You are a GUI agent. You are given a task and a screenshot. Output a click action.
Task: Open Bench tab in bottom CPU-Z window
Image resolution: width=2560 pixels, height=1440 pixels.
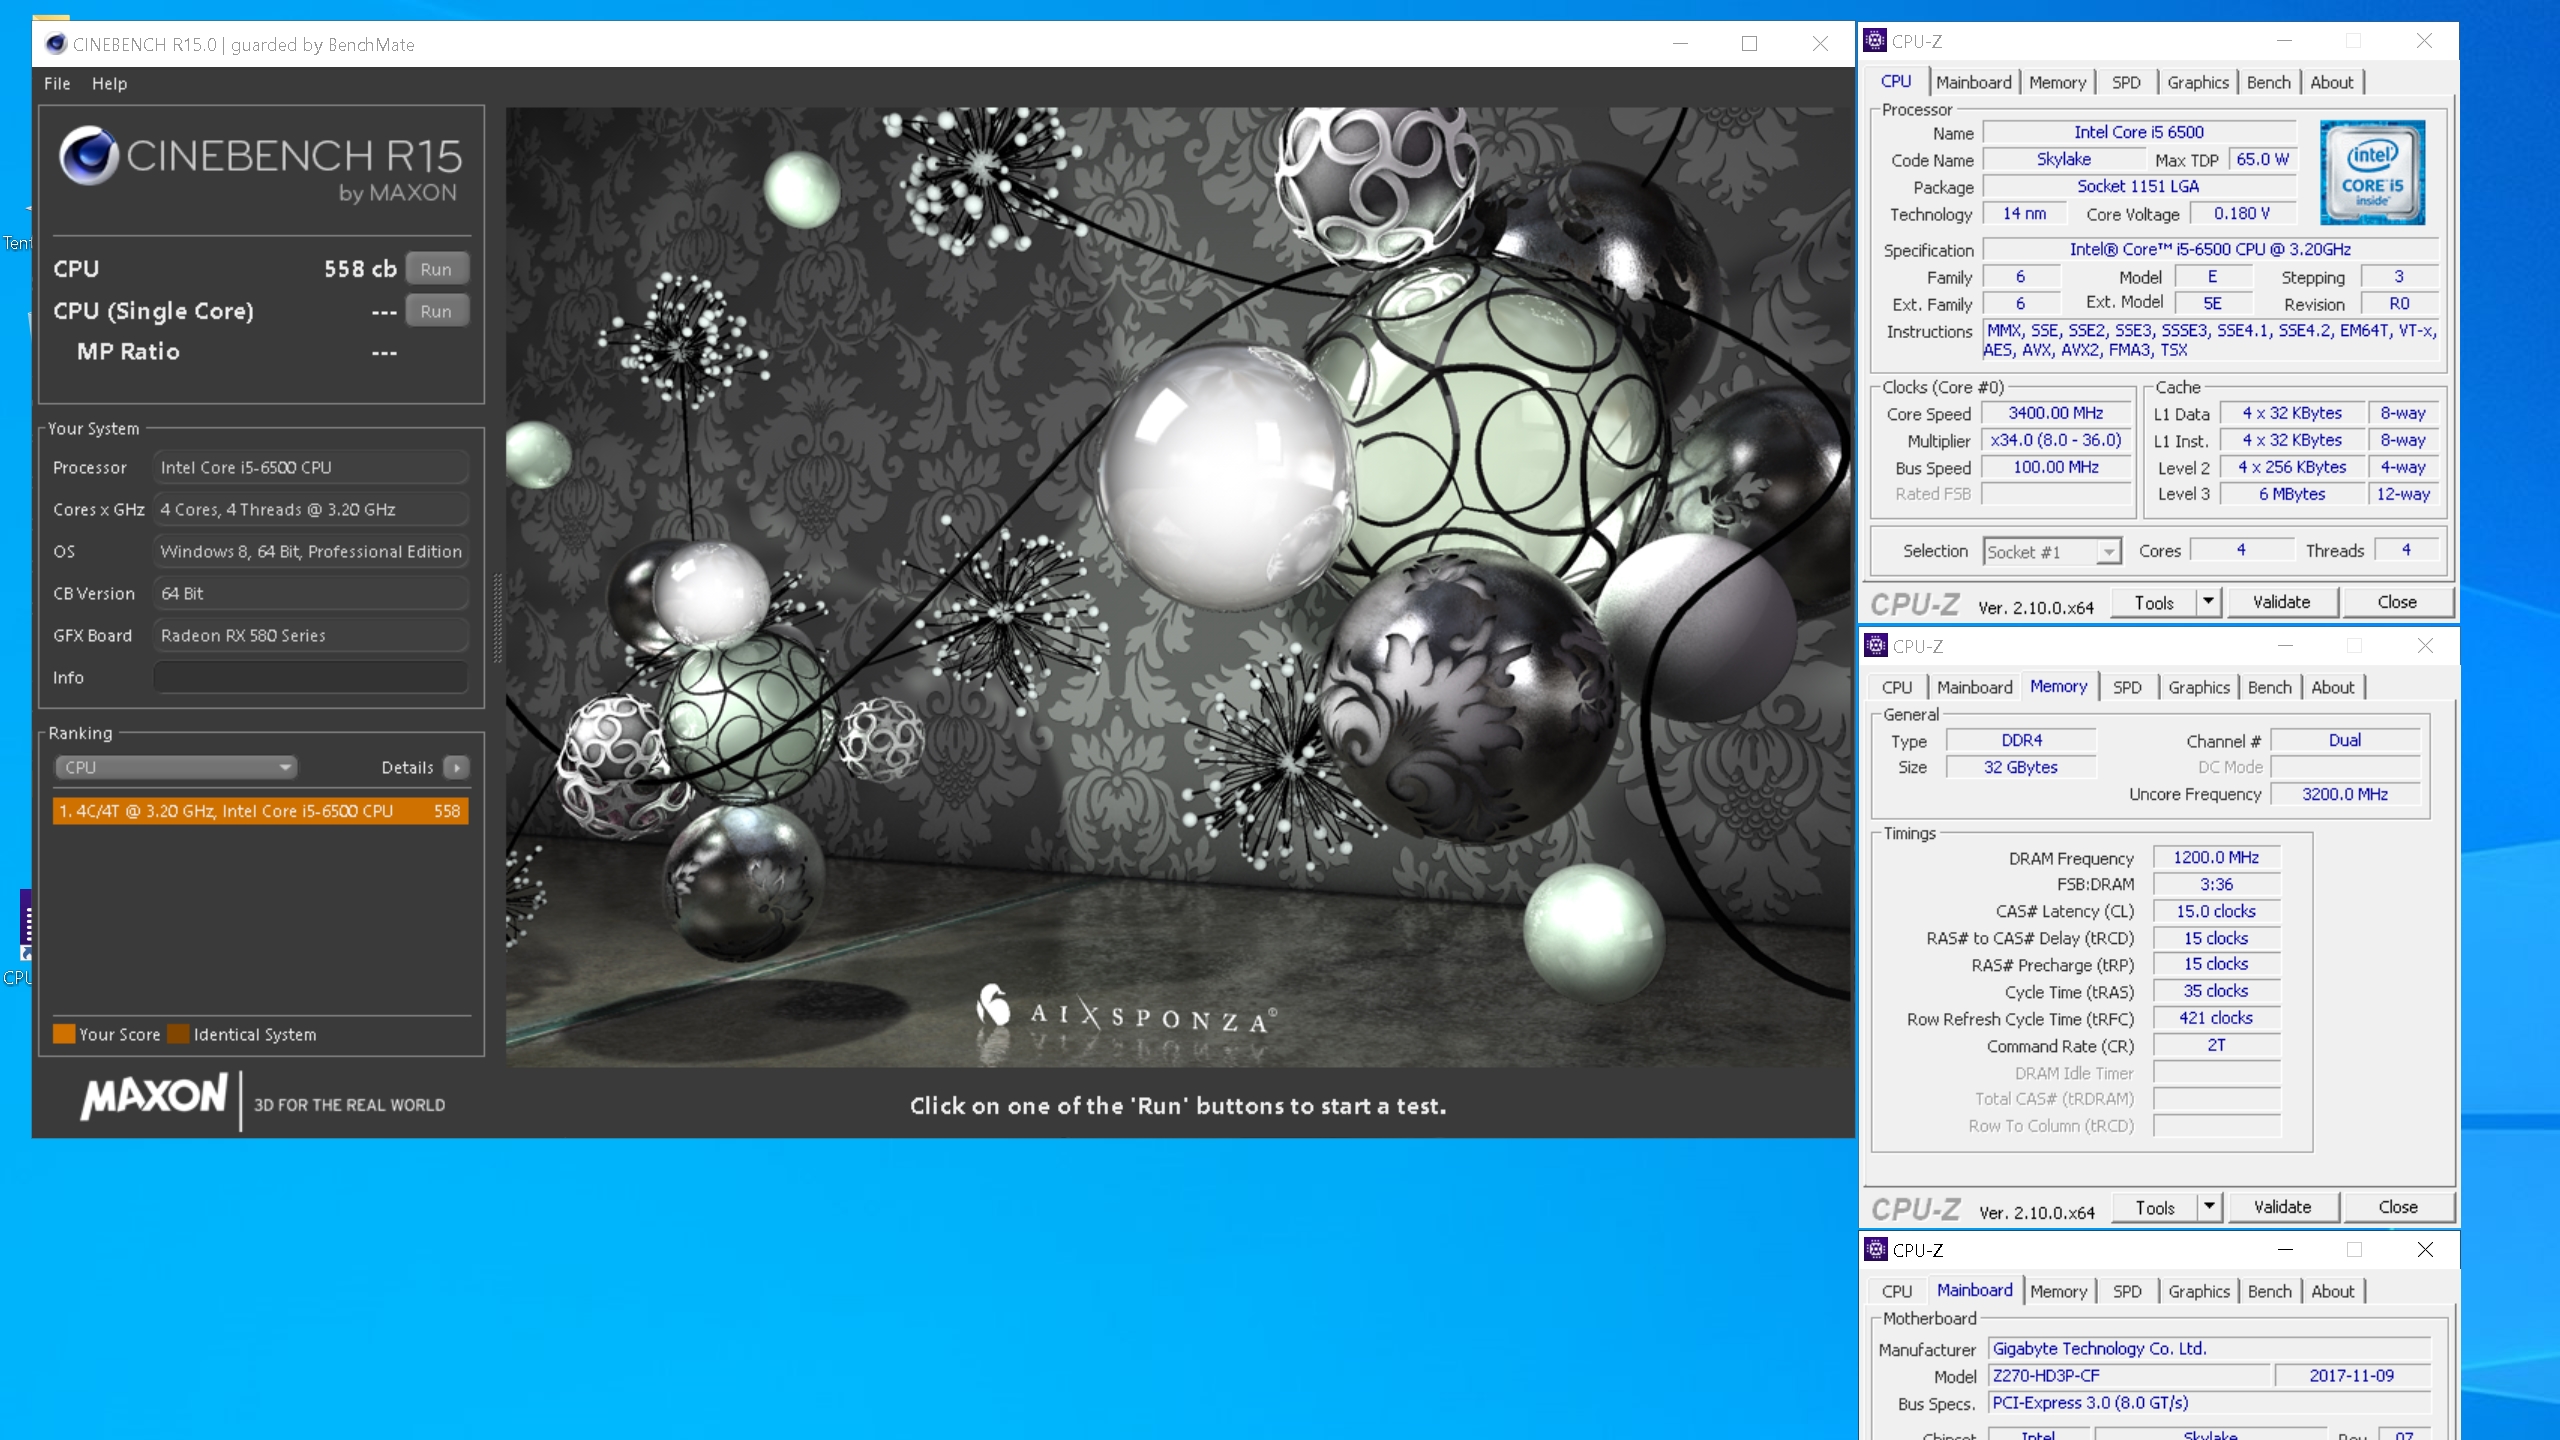[2269, 1292]
